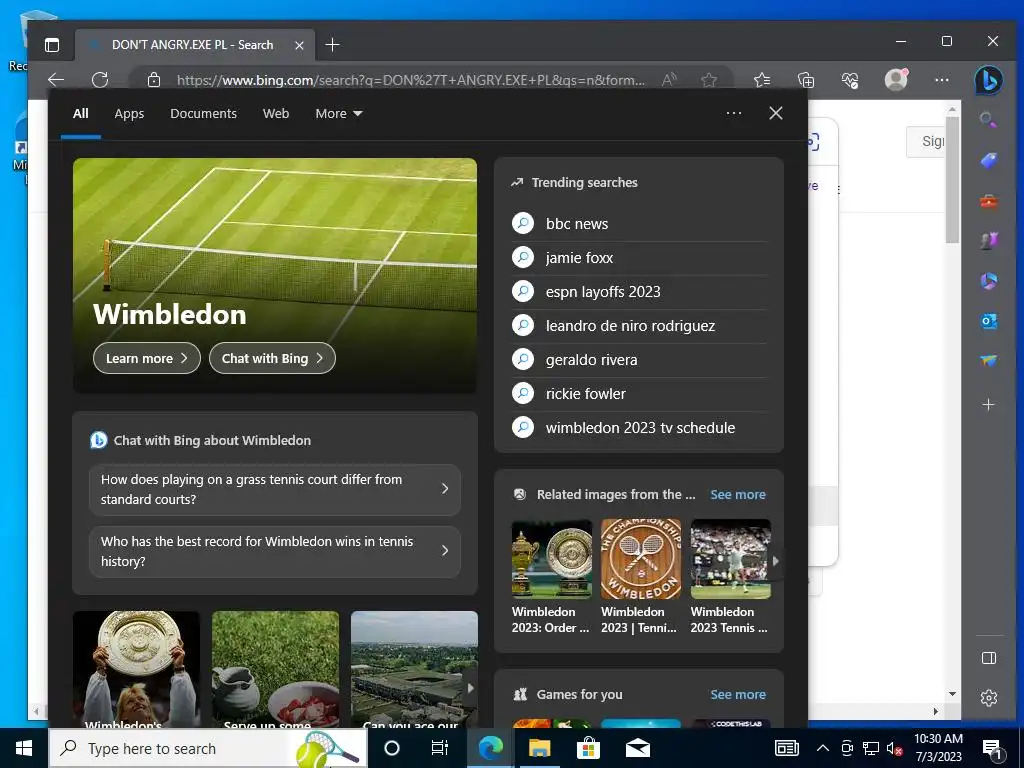Switch to the Apps search tab

[x=129, y=114]
